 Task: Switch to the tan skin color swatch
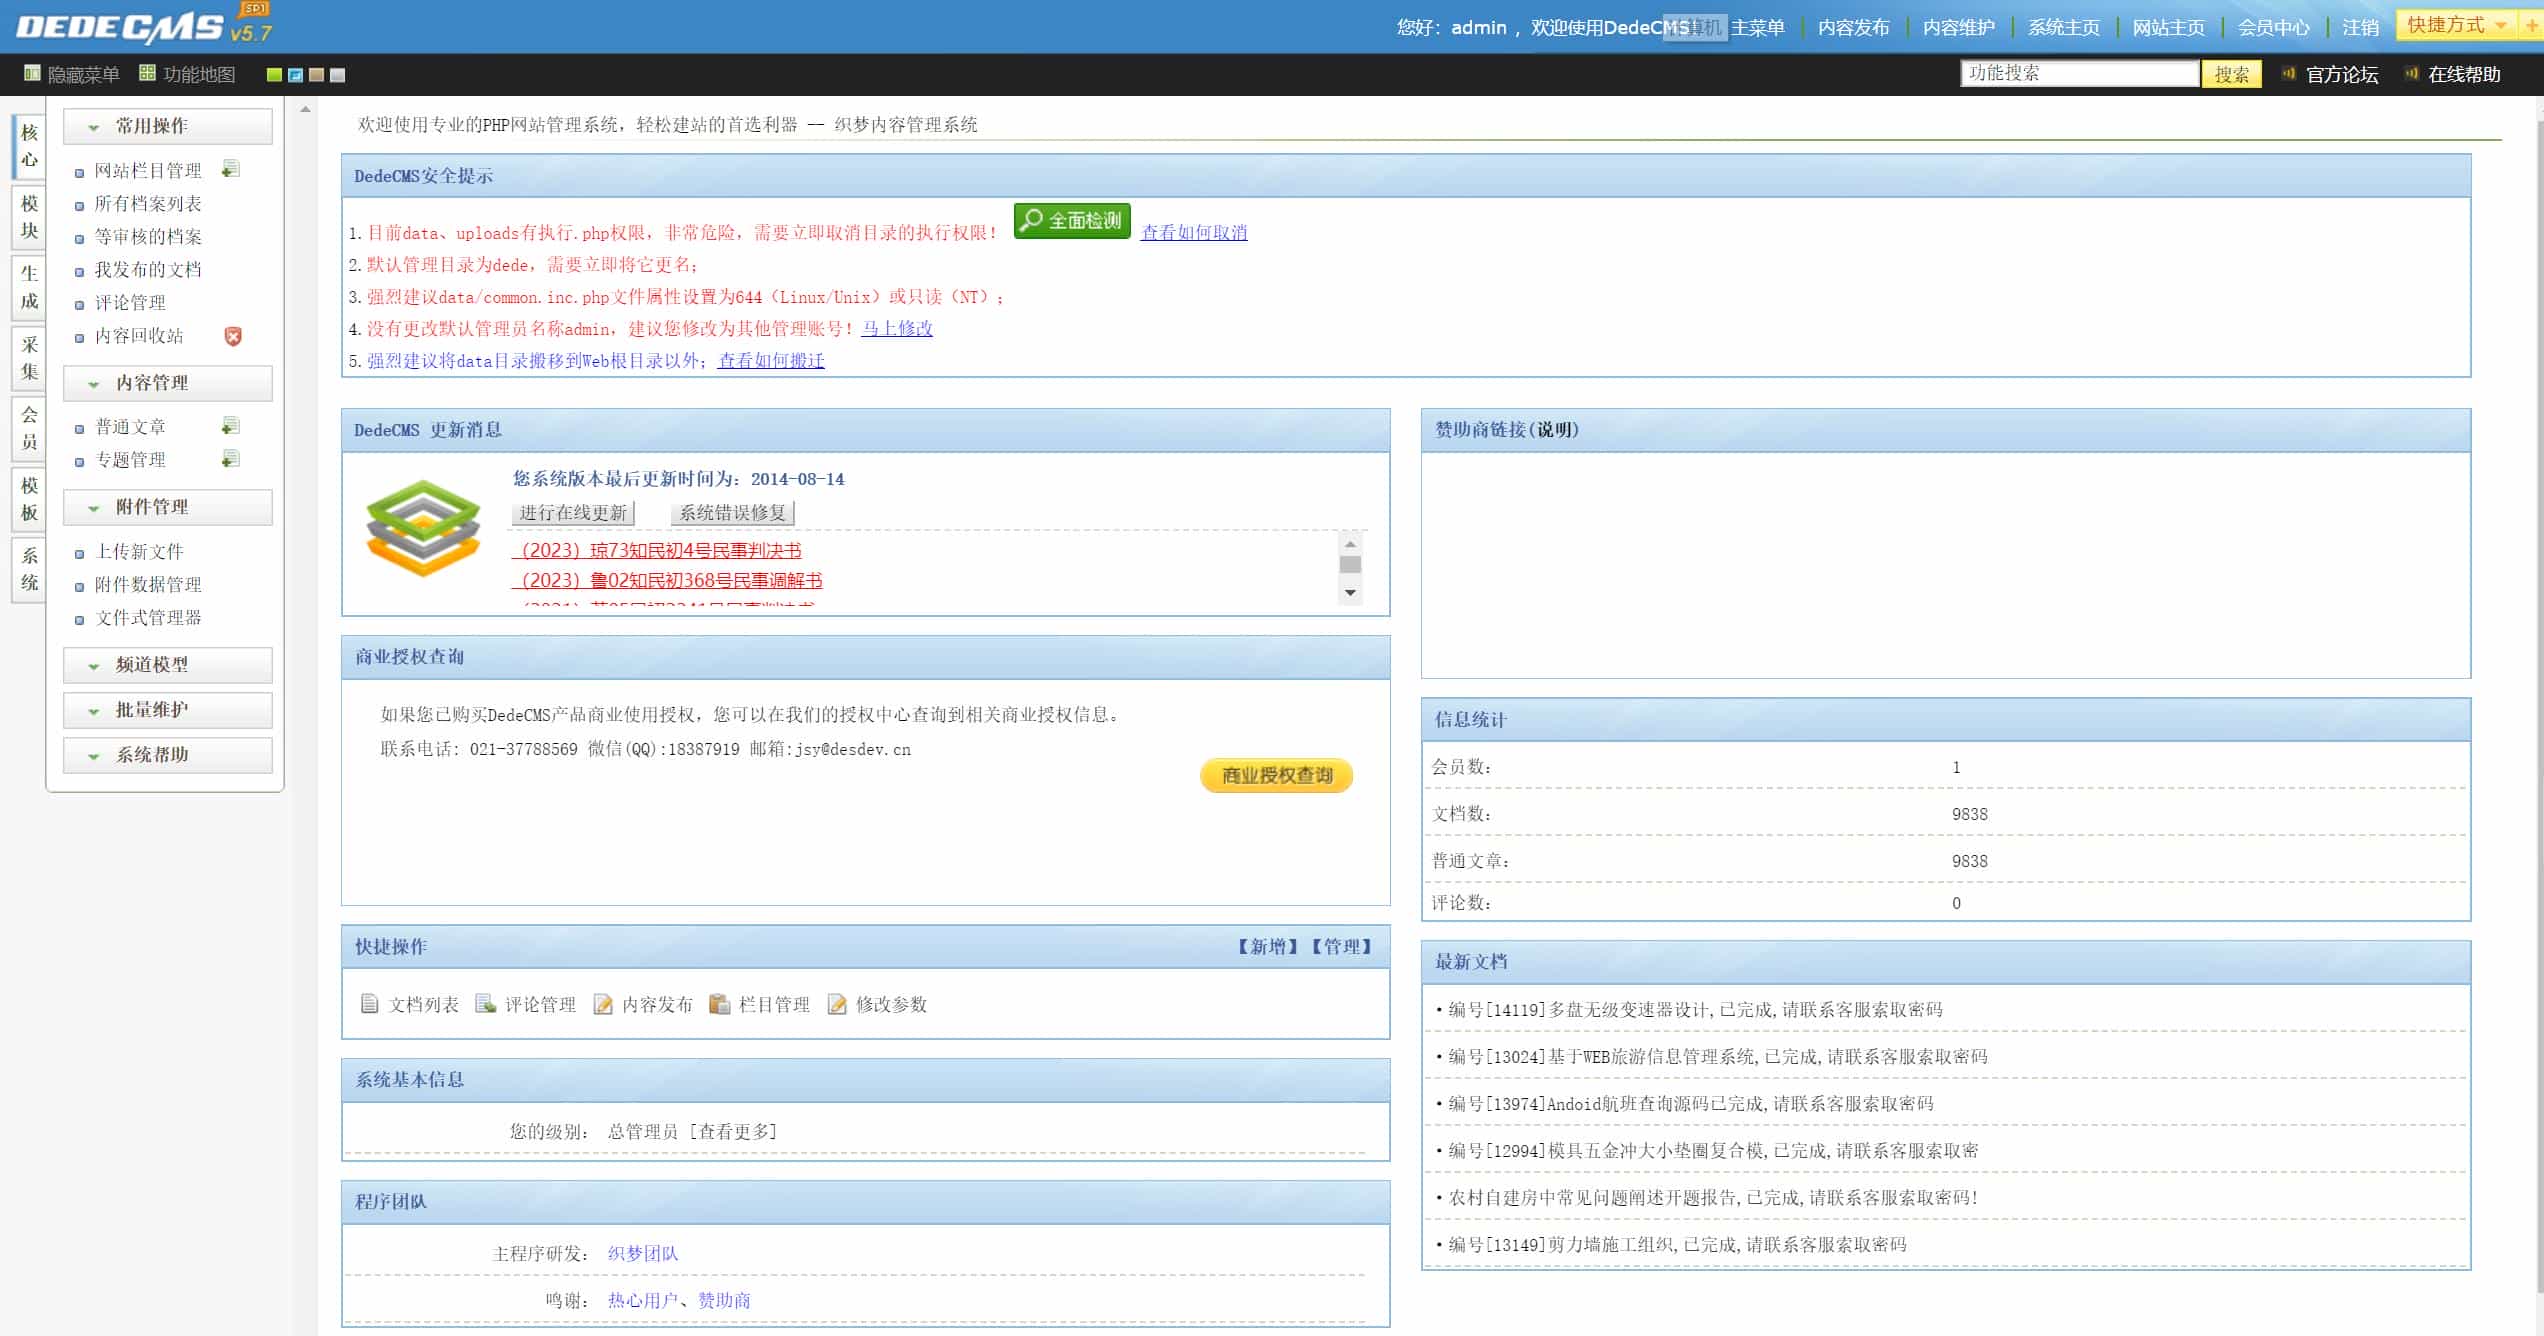coord(316,75)
